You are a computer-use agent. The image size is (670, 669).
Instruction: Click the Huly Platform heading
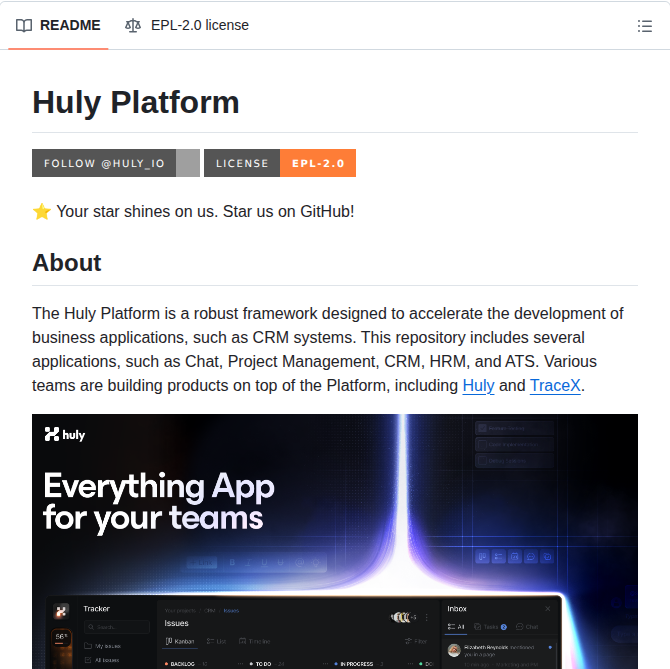136,103
